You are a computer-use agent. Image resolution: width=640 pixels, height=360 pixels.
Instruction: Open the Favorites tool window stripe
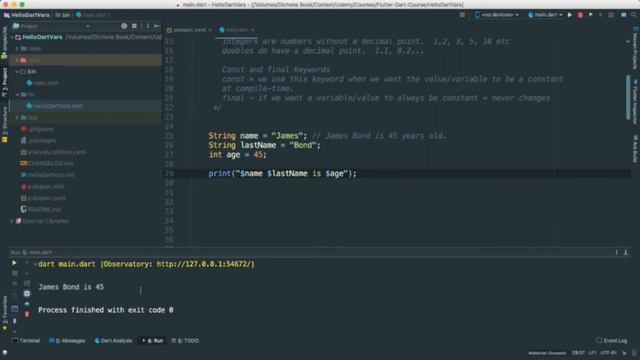coord(4,313)
